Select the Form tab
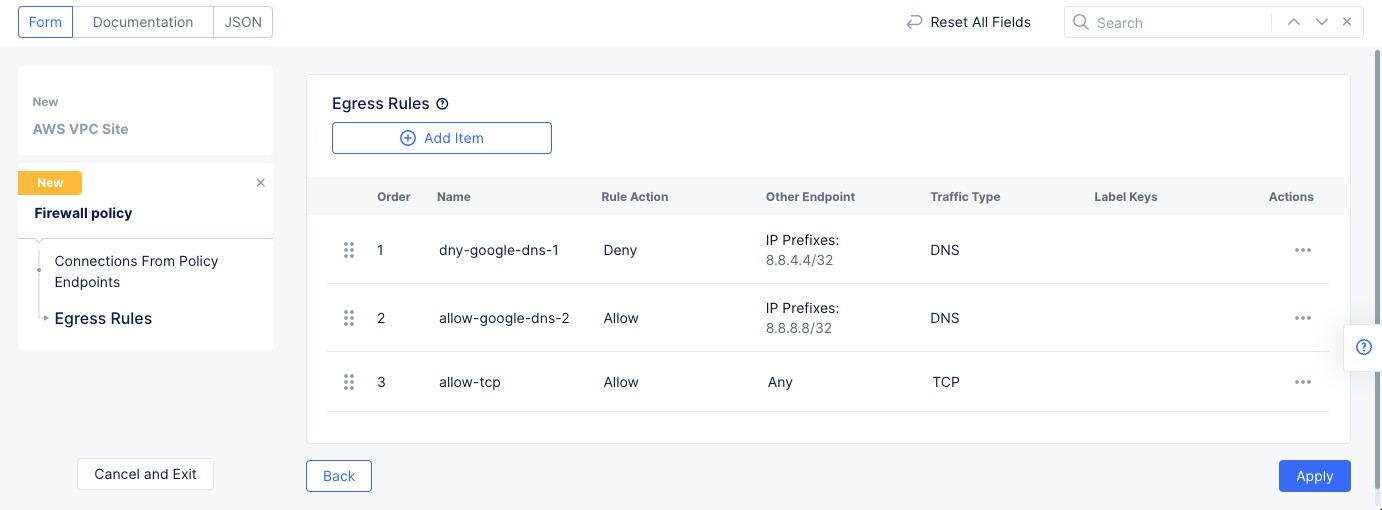 [46, 22]
